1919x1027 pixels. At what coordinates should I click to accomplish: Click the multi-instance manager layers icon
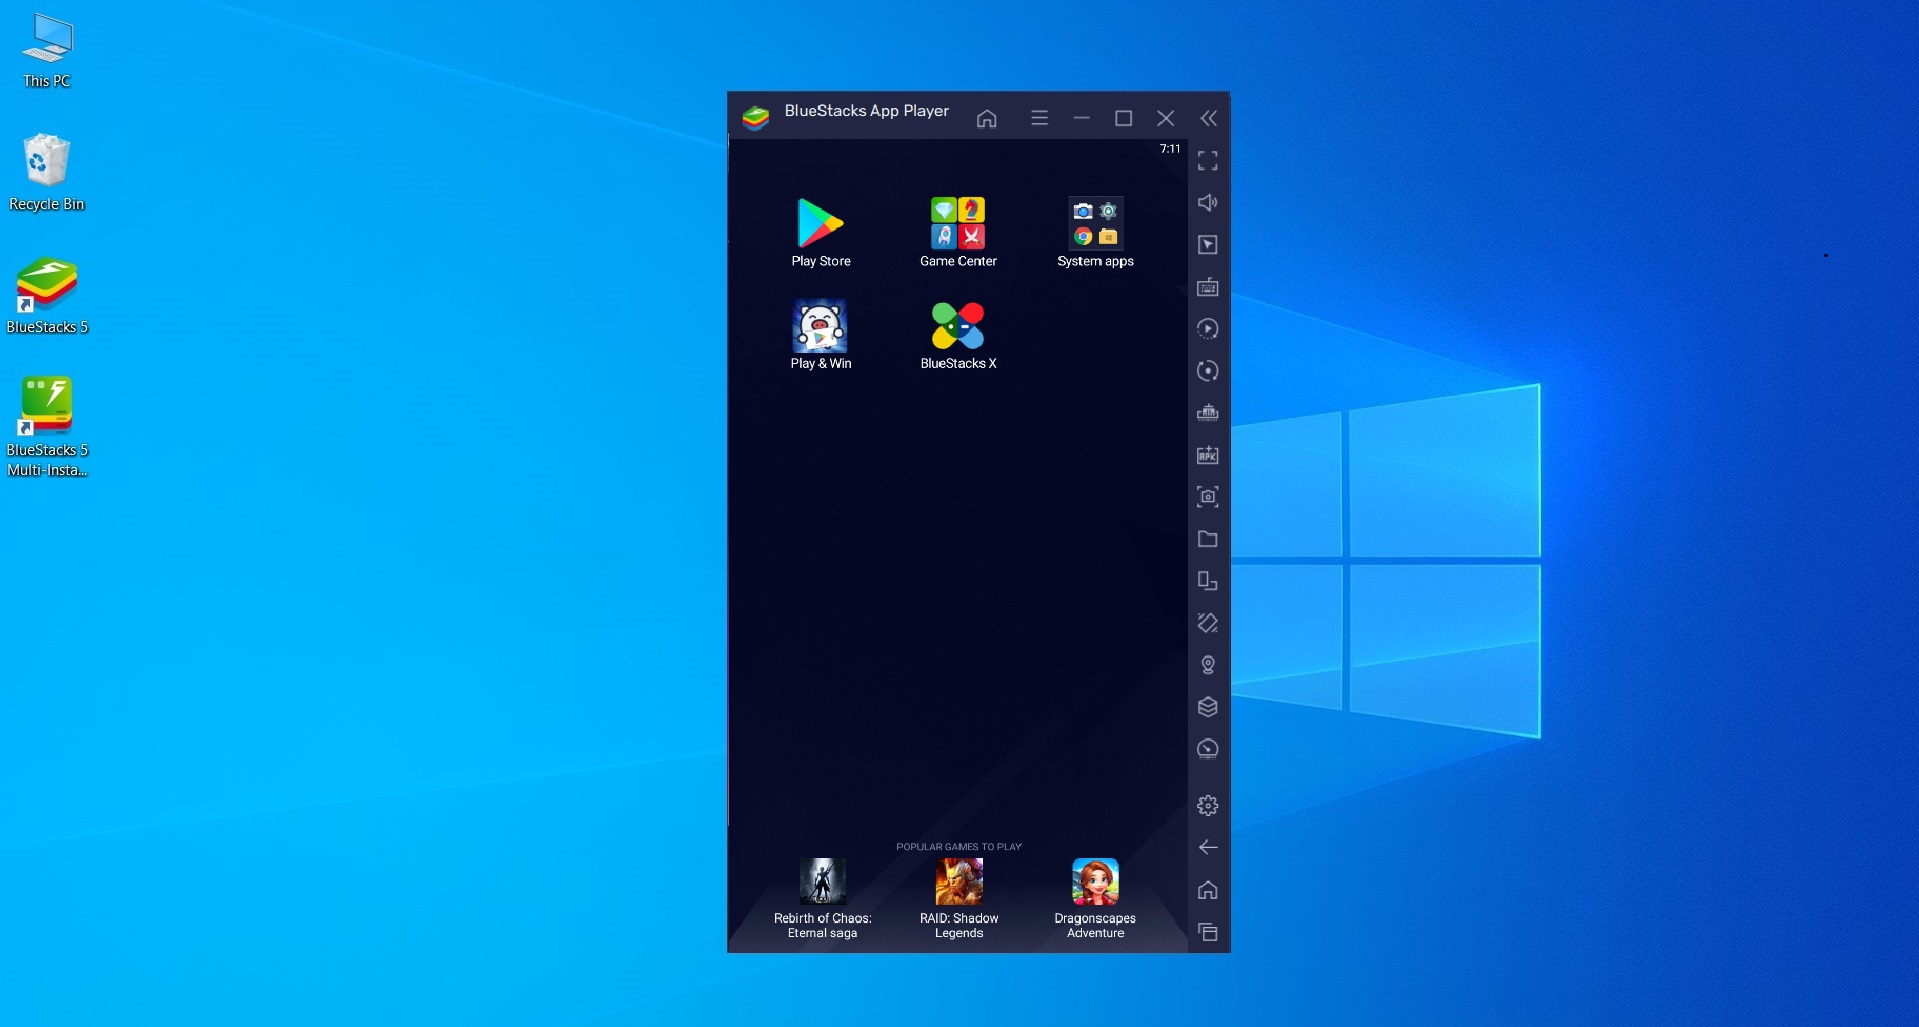[1208, 707]
